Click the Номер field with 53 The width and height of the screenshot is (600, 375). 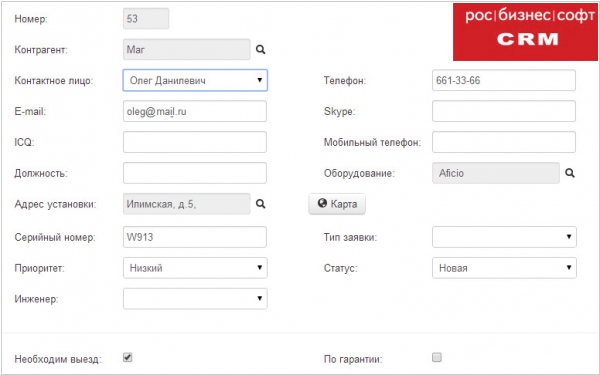(146, 18)
